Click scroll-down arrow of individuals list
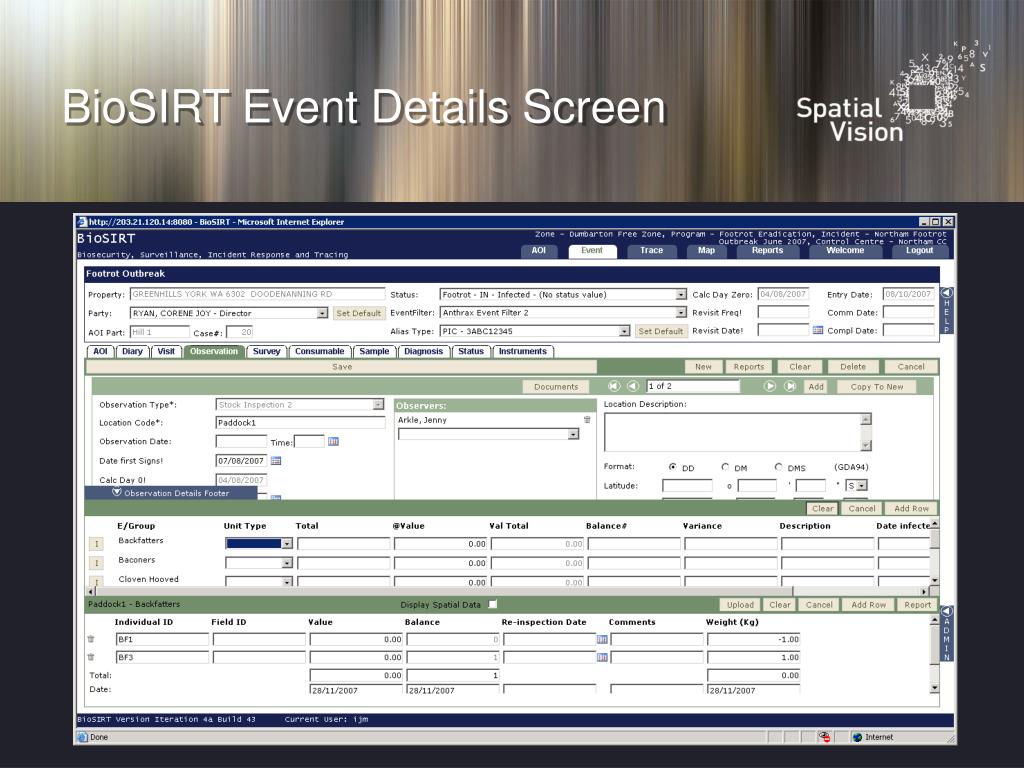The image size is (1024, 768). click(x=935, y=688)
